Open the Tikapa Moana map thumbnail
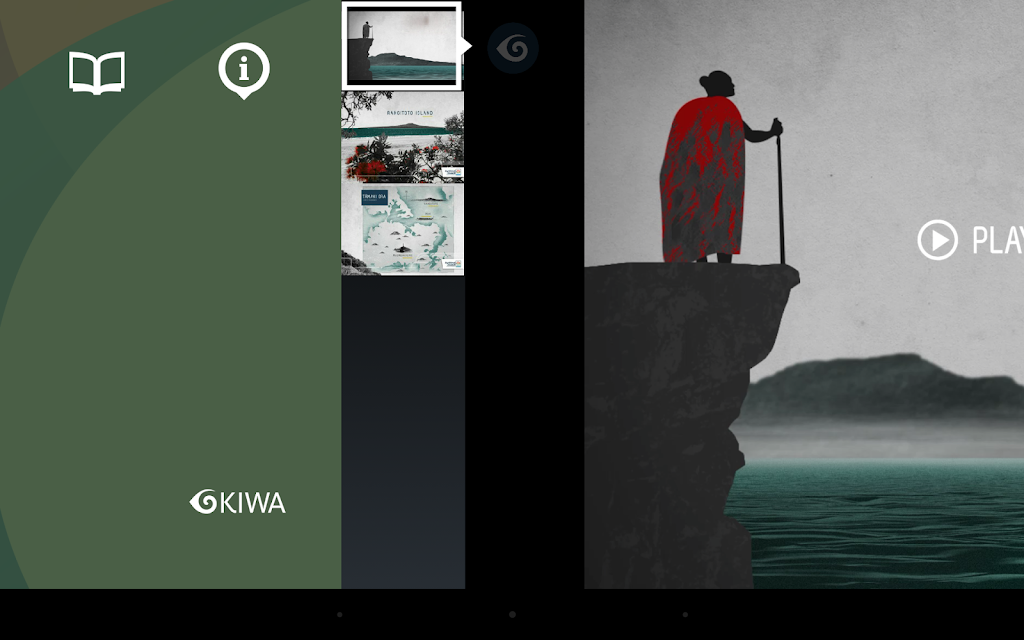1024x640 pixels. [x=402, y=229]
